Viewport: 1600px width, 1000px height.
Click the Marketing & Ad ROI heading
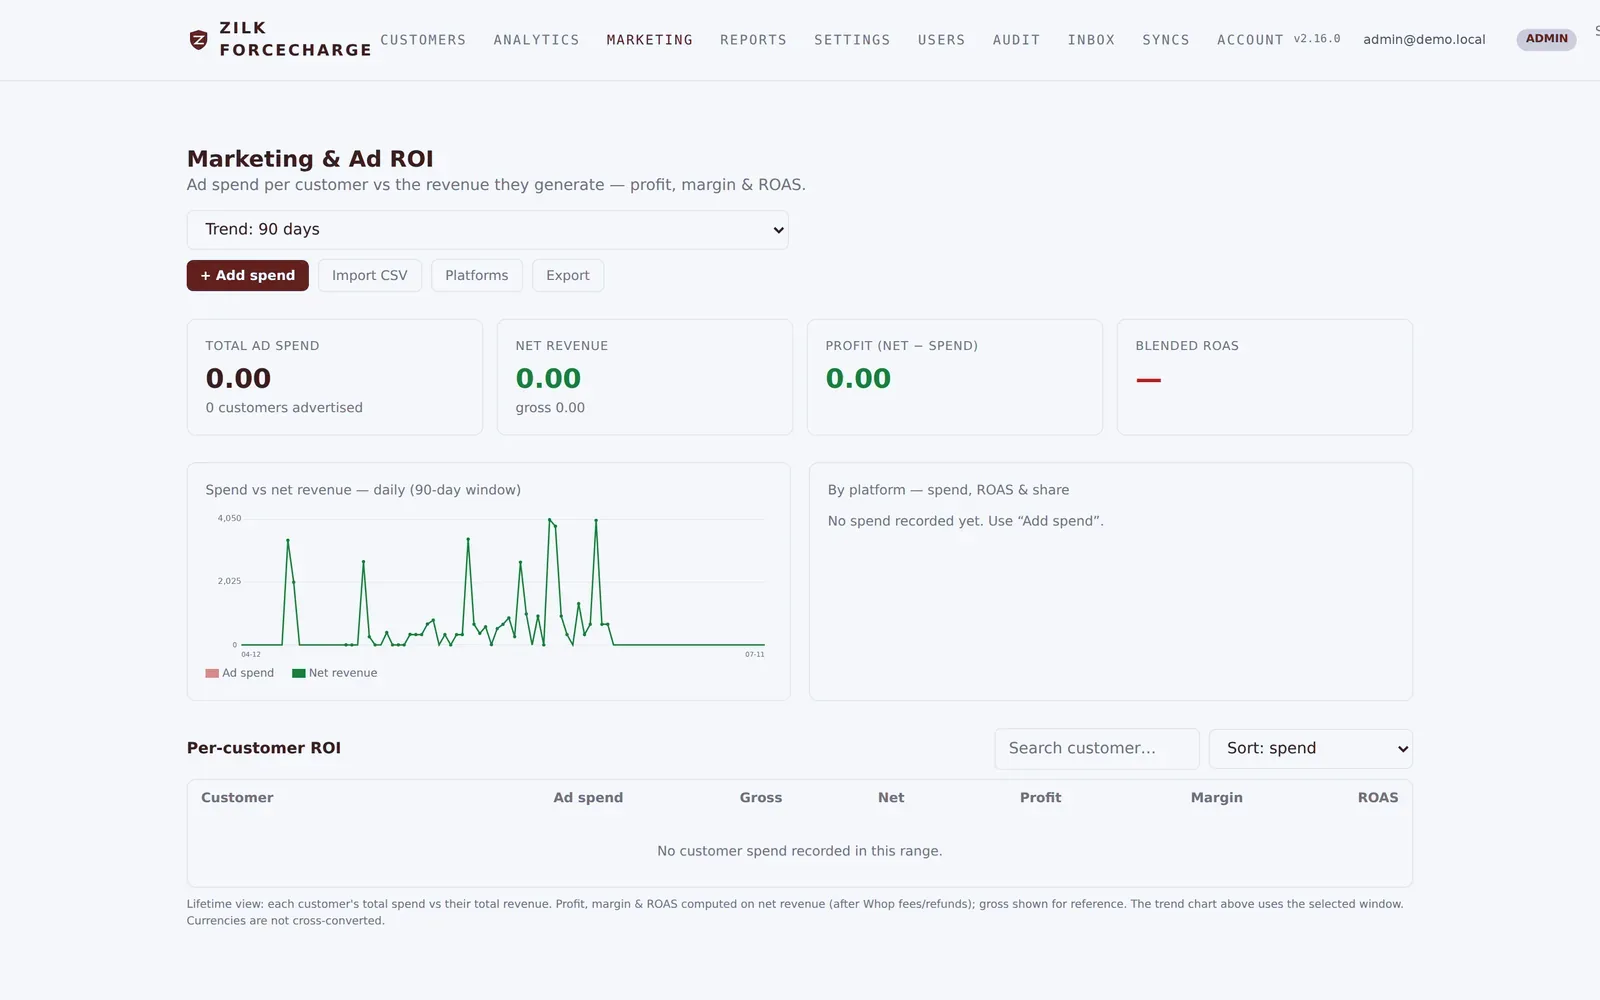point(310,159)
